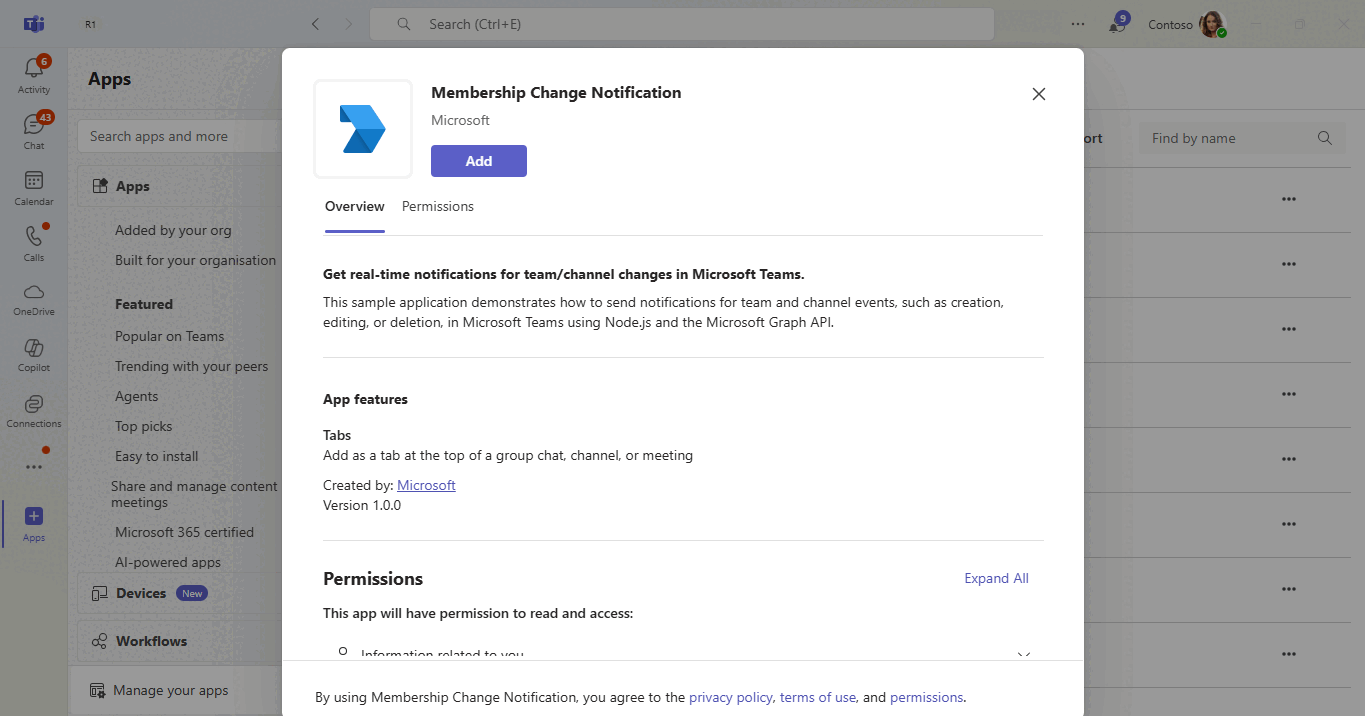Click the R1 label in title bar
Screen dimensions: 1365x722
tap(91, 24)
